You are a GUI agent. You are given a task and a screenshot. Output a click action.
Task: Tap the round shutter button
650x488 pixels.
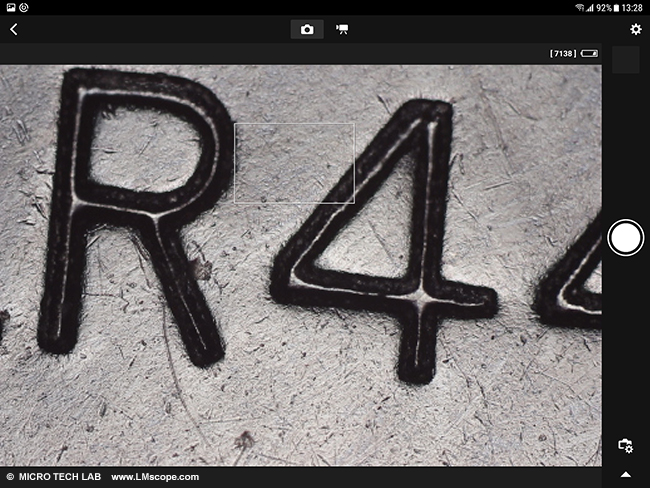pyautogui.click(x=625, y=238)
